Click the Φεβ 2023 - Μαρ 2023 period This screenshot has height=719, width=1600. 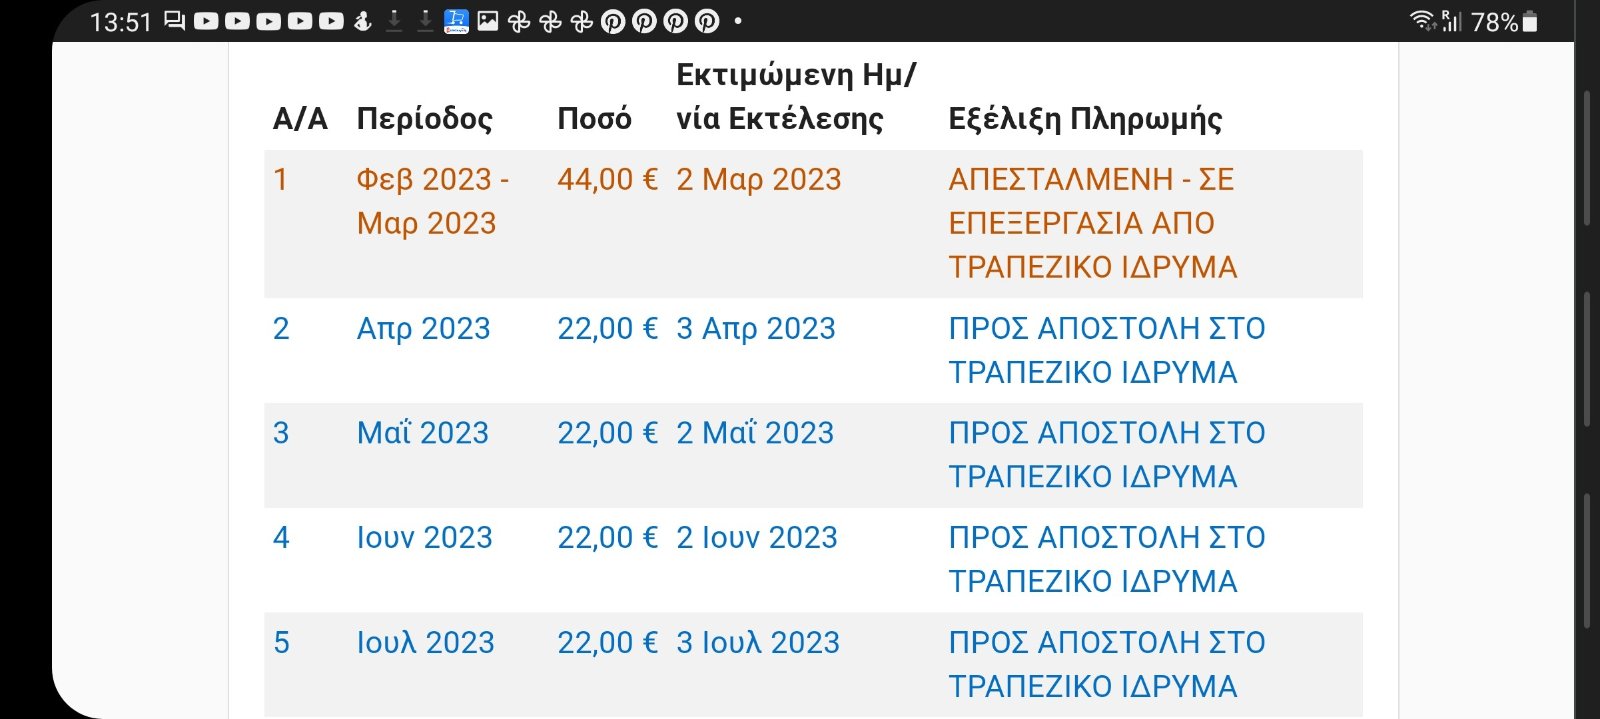tap(433, 201)
